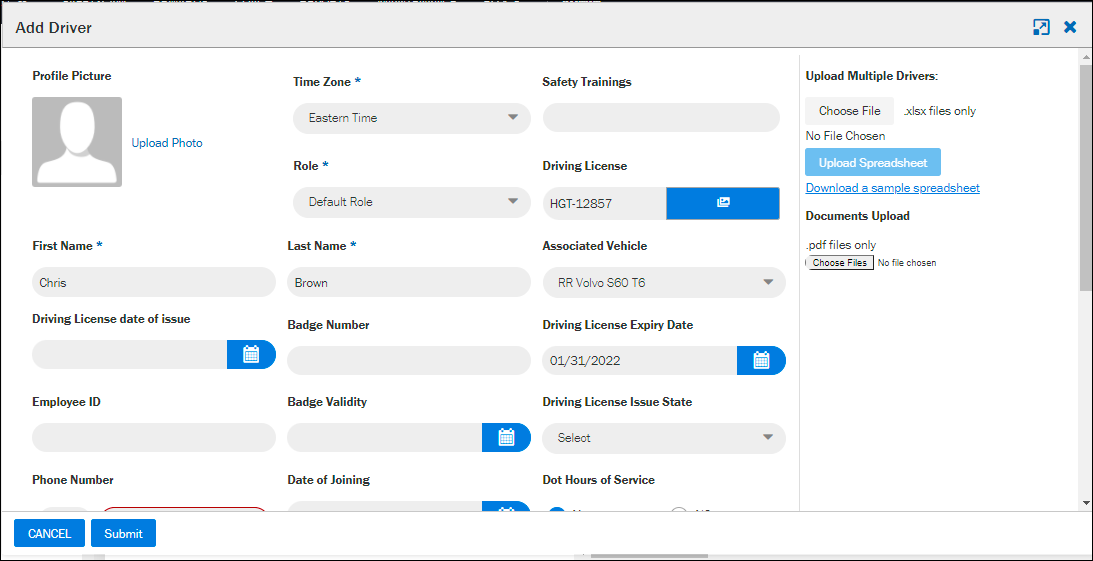The width and height of the screenshot is (1093, 561).
Task: Click the Upload Multiple Drivers heading
Action: (x=872, y=76)
